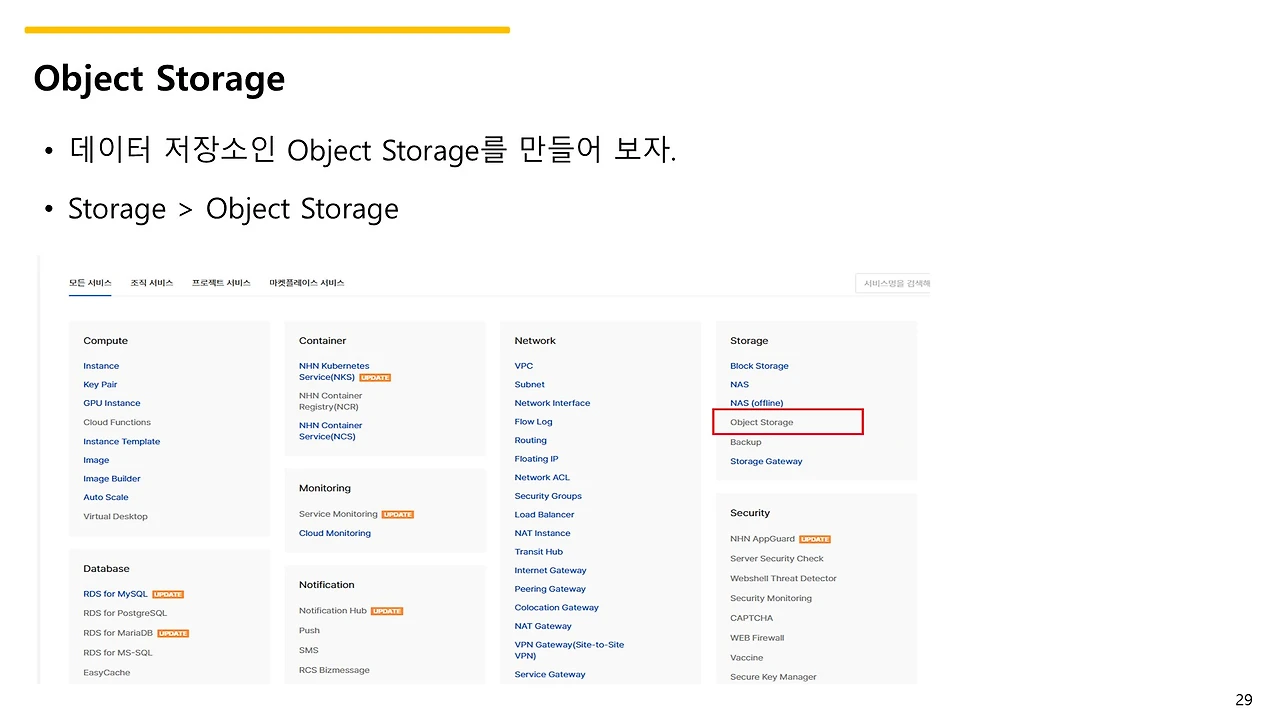The height and width of the screenshot is (720, 1280).
Task: Open the Auto Scale service
Action: coord(106,497)
